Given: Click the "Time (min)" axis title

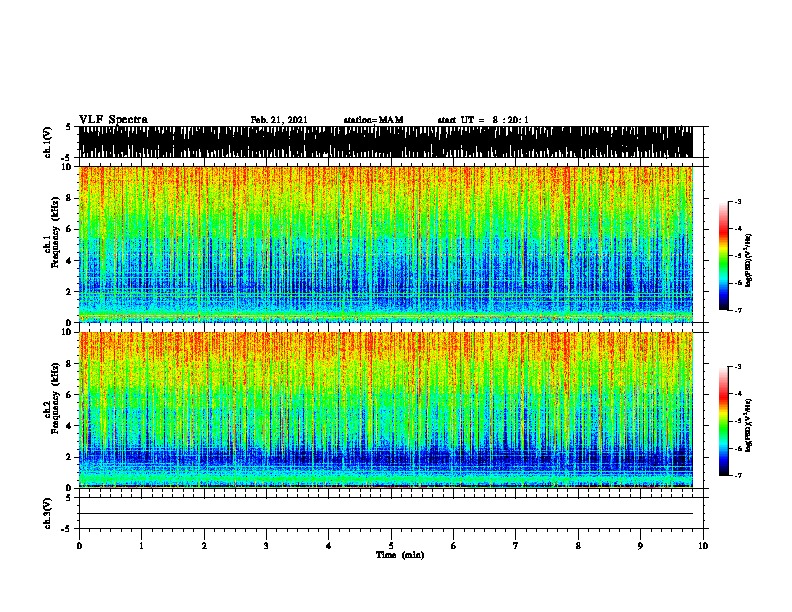Looking at the screenshot, I should (400, 555).
